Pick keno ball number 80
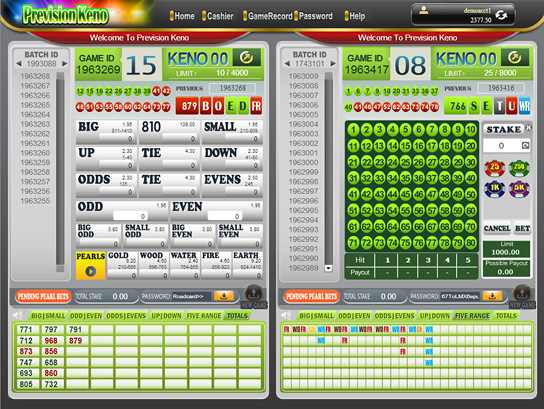 tap(470, 242)
